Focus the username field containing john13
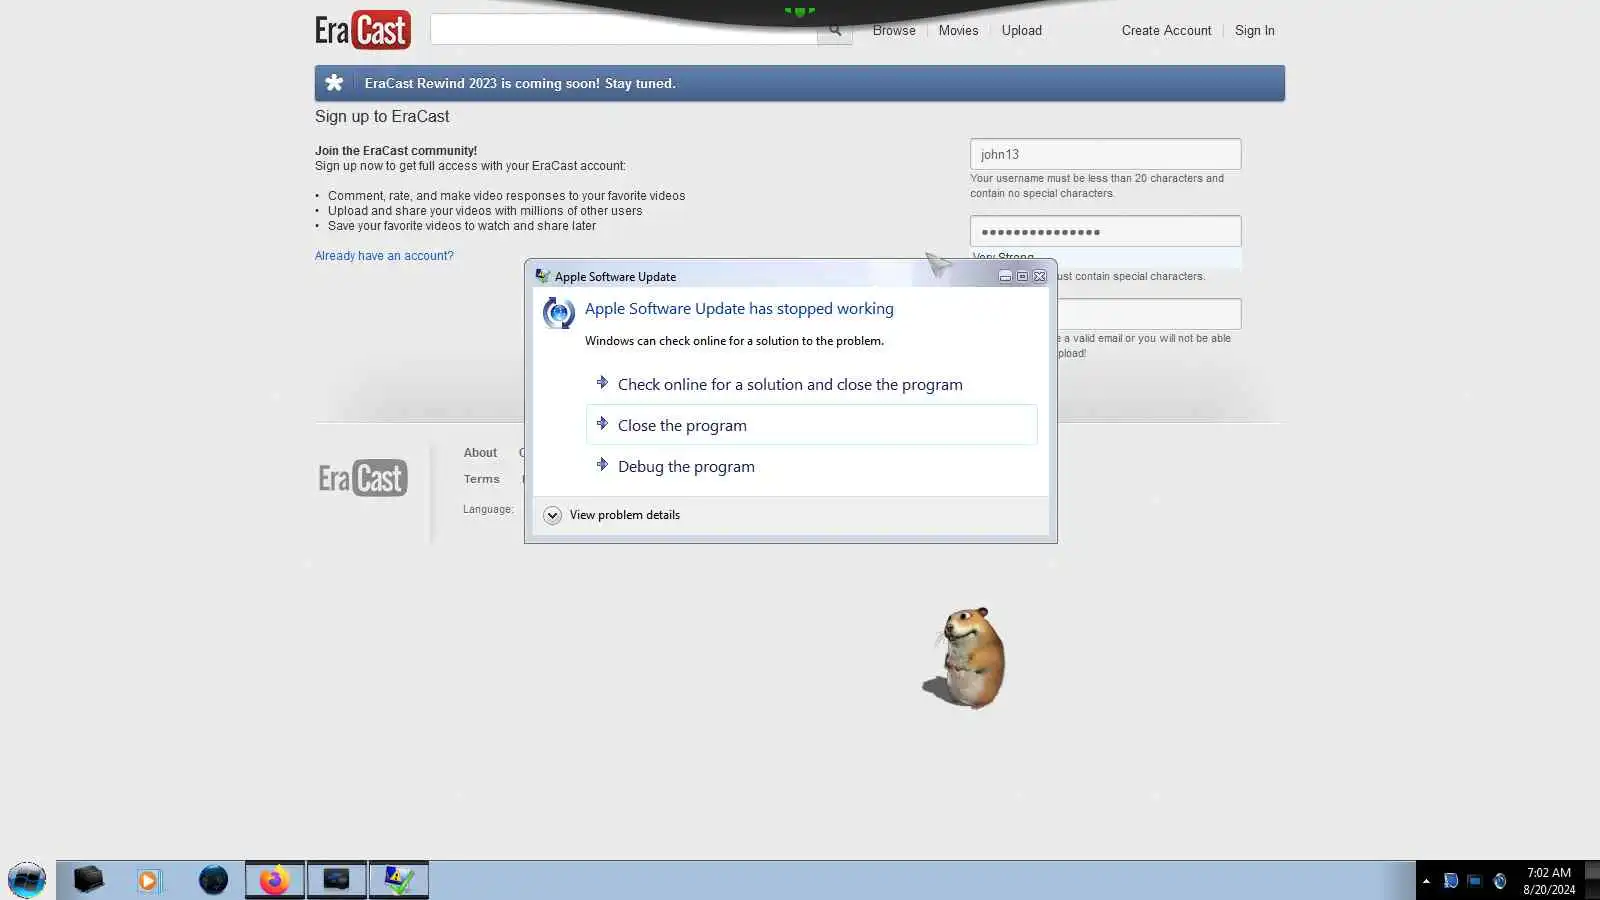The width and height of the screenshot is (1600, 900). (x=1105, y=154)
